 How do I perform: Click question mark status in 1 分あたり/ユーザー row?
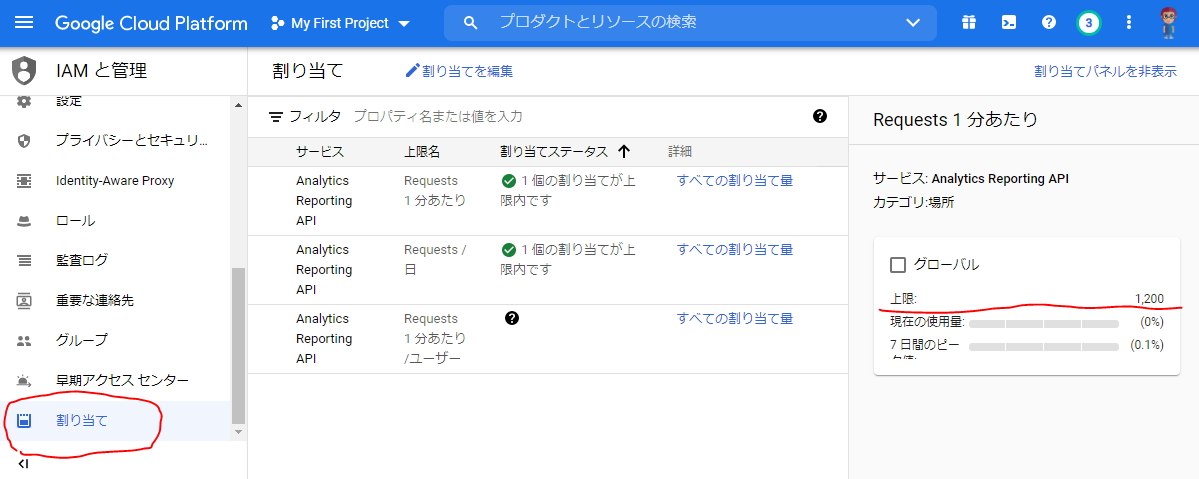coord(512,318)
